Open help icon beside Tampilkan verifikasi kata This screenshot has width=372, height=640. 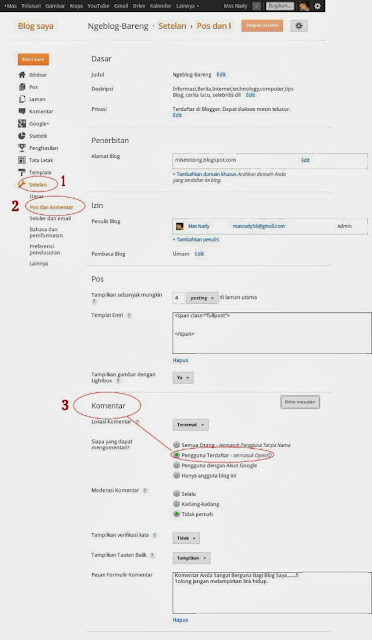point(155,535)
